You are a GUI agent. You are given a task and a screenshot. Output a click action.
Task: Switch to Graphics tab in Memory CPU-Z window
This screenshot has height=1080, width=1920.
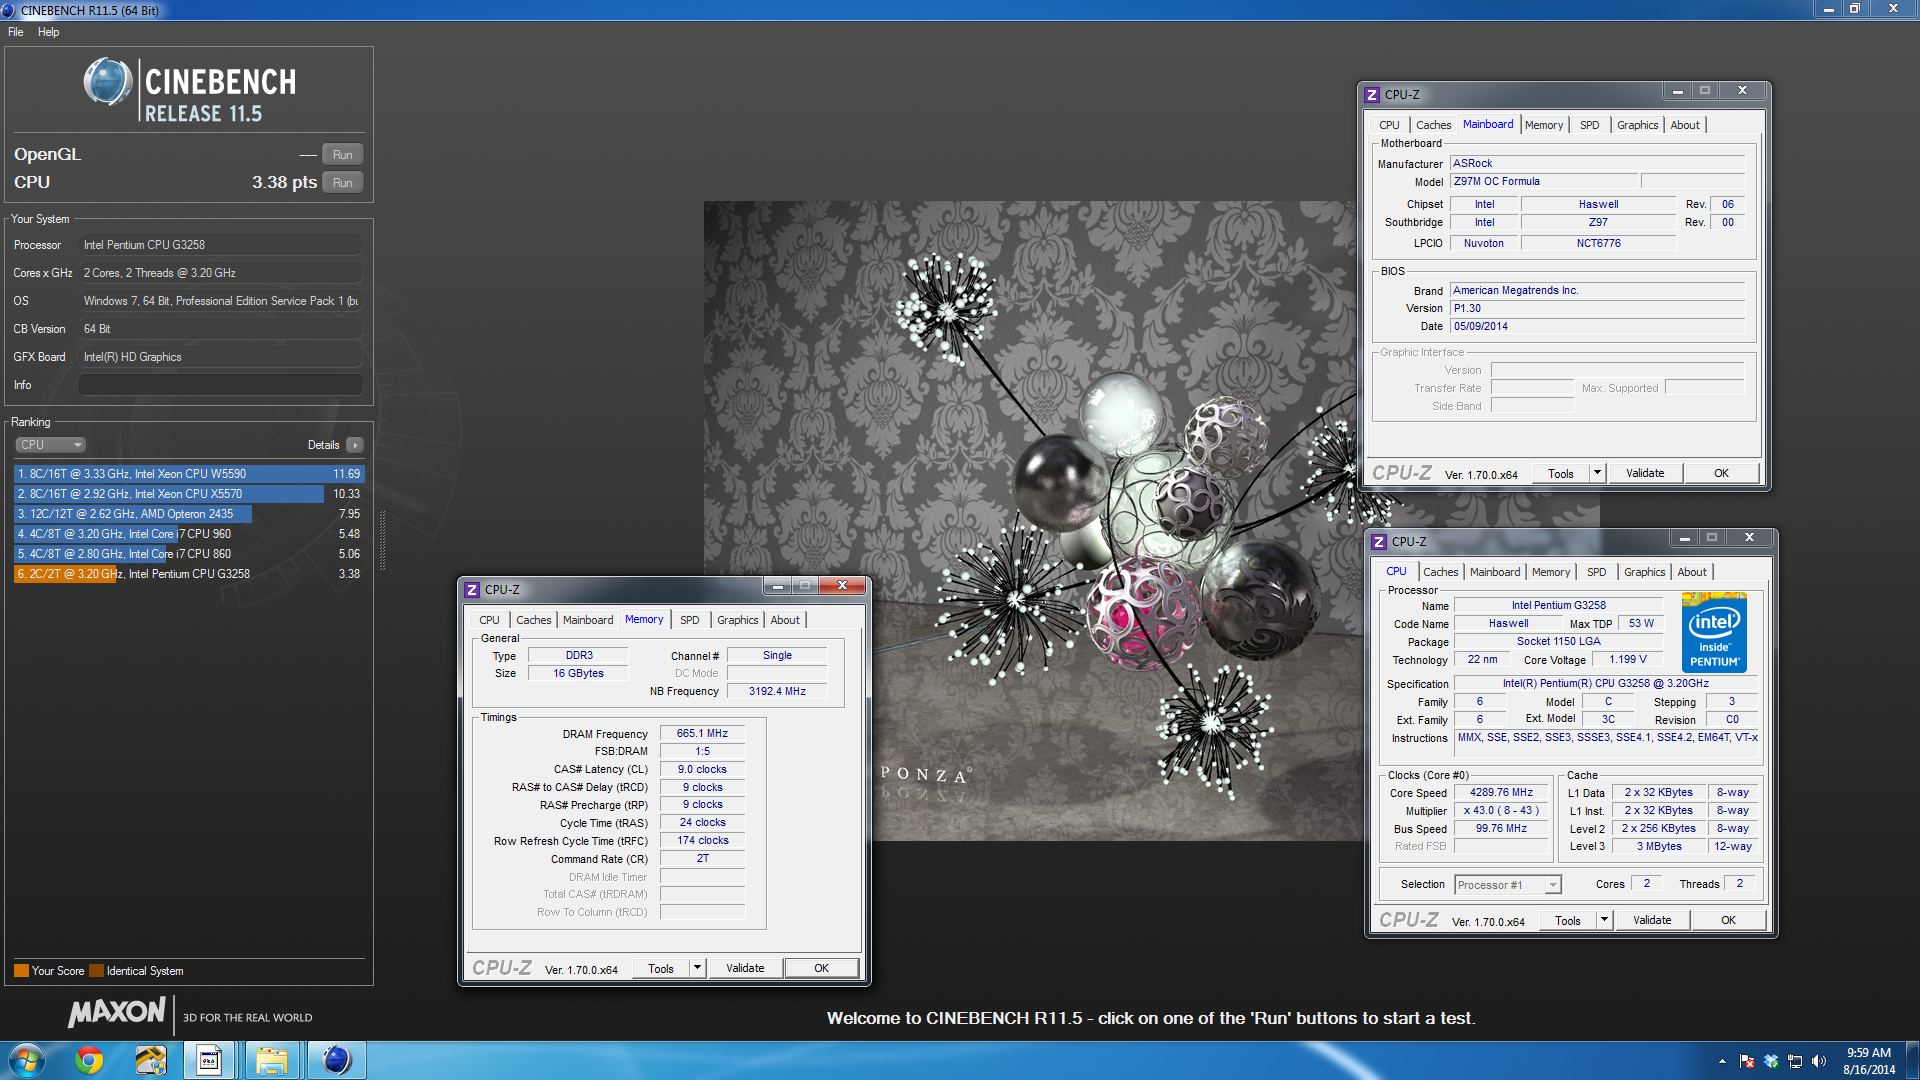[738, 620]
